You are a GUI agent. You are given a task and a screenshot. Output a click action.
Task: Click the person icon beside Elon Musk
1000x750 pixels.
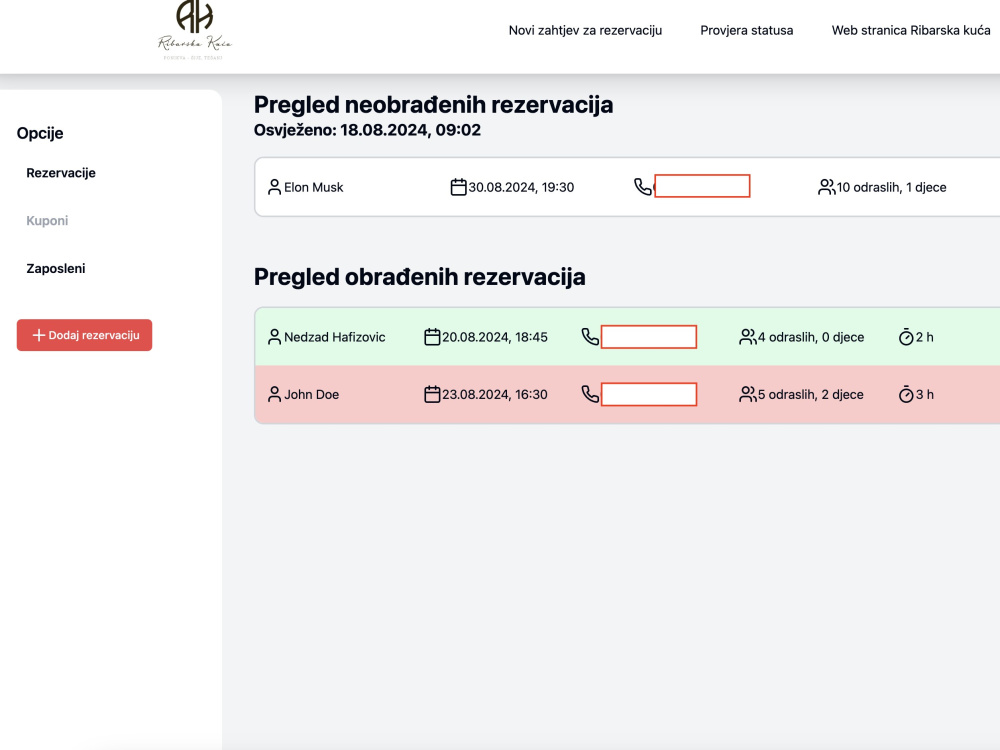[x=274, y=187]
